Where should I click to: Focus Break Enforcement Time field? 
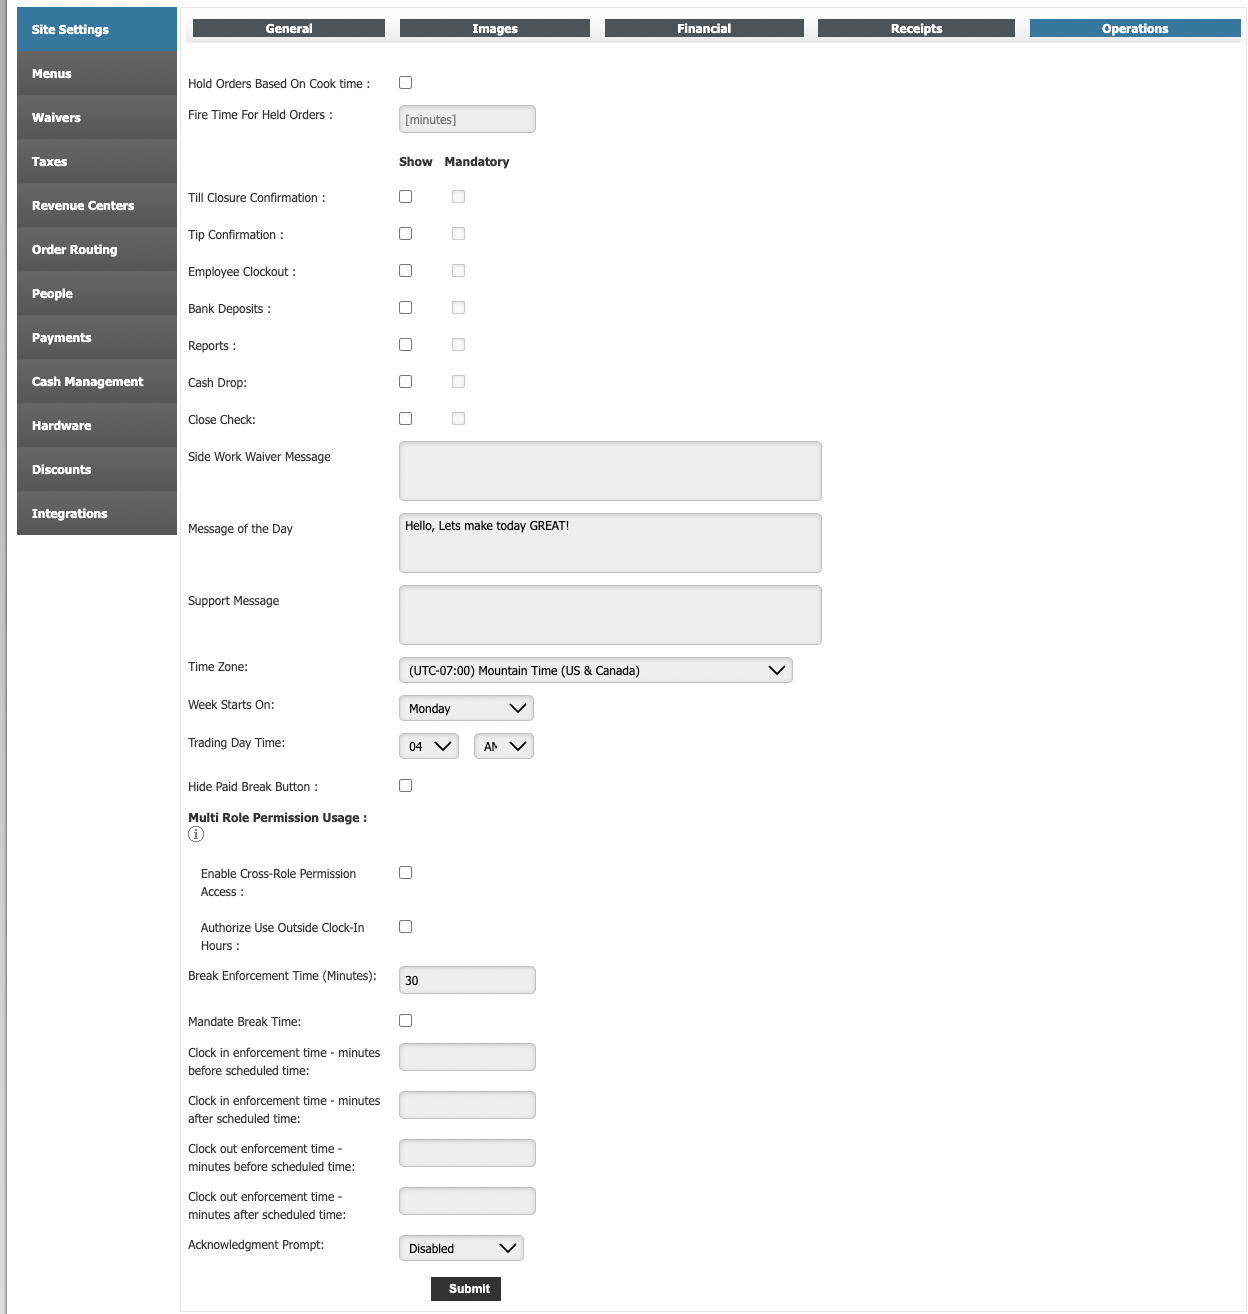coord(467,980)
